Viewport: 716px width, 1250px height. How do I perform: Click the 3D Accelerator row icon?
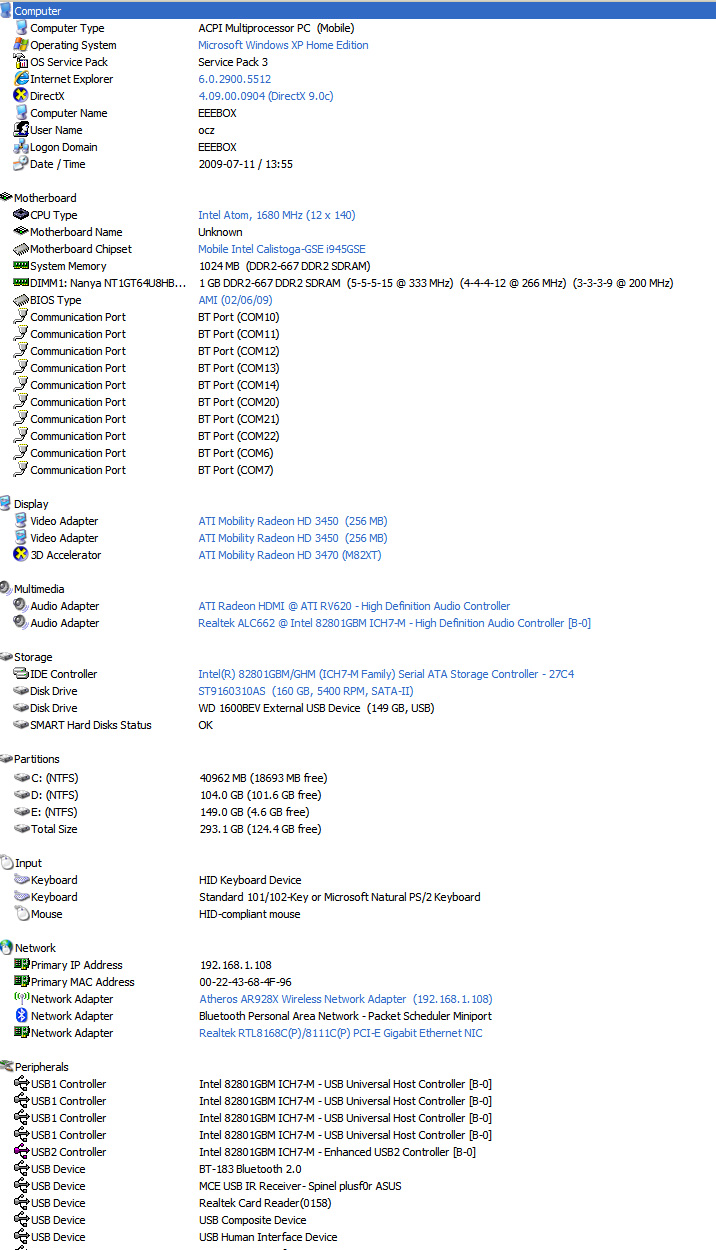coord(21,555)
